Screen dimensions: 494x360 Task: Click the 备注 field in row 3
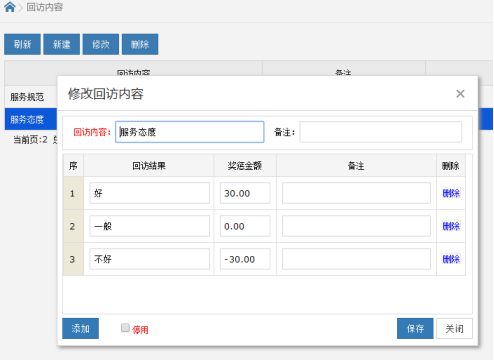click(356, 259)
